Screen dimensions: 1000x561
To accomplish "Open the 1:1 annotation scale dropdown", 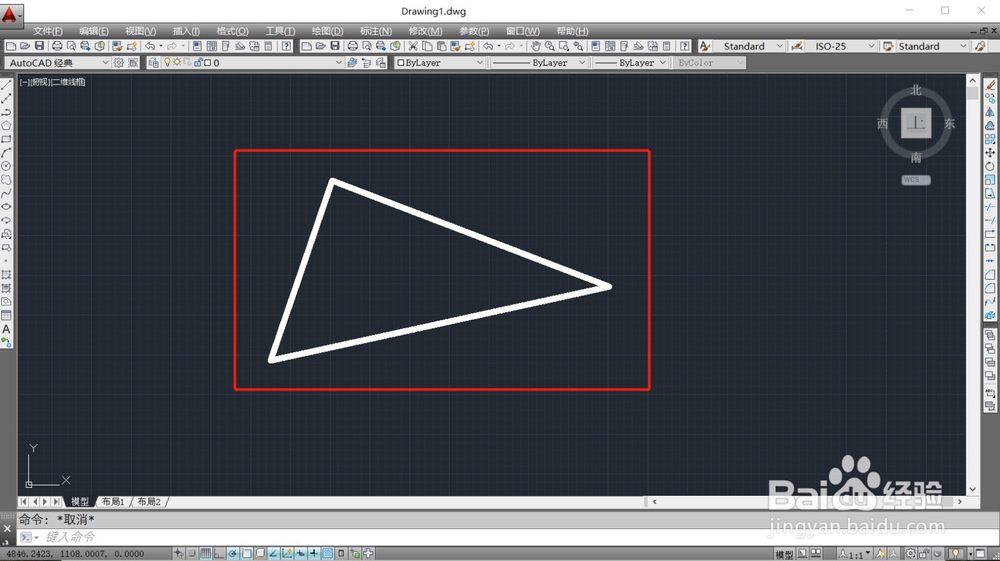I will tap(855, 554).
